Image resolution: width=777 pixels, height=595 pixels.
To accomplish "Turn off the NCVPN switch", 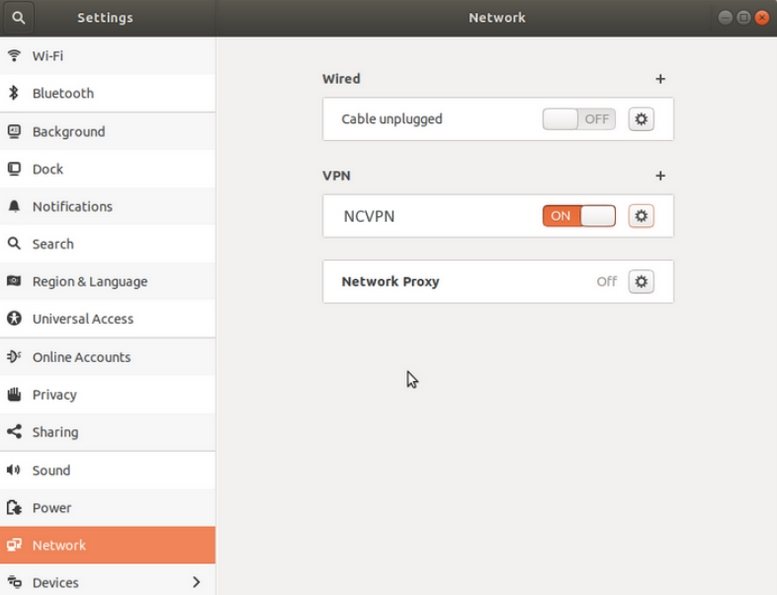I will pyautogui.click(x=579, y=216).
